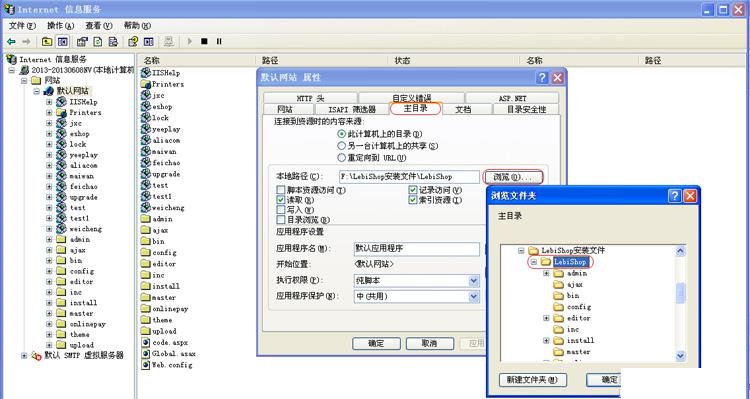Open the 文件(F) menu
Image resolution: width=750 pixels, height=399 pixels.
click(x=22, y=25)
